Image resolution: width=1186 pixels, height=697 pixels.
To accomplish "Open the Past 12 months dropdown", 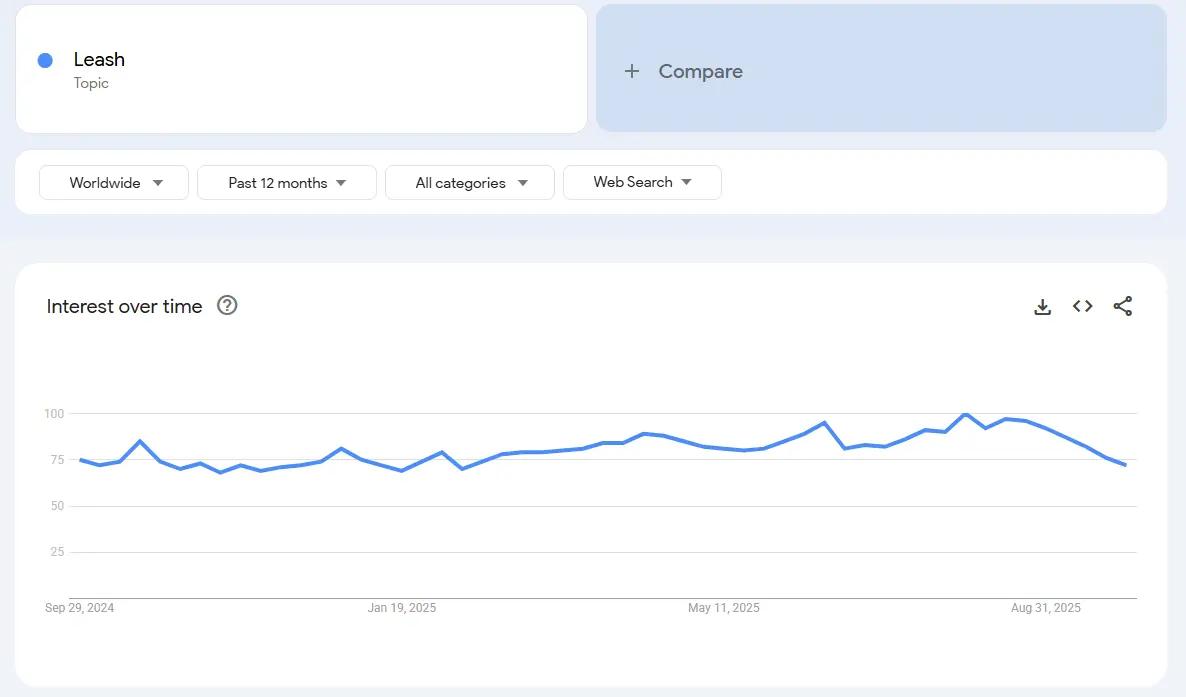I will tap(287, 183).
